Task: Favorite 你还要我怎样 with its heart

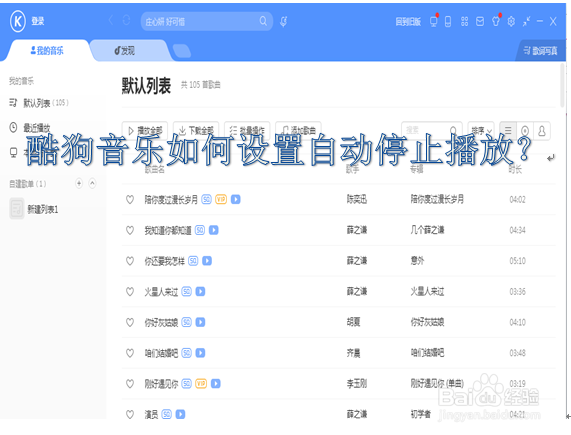Action: pos(130,261)
